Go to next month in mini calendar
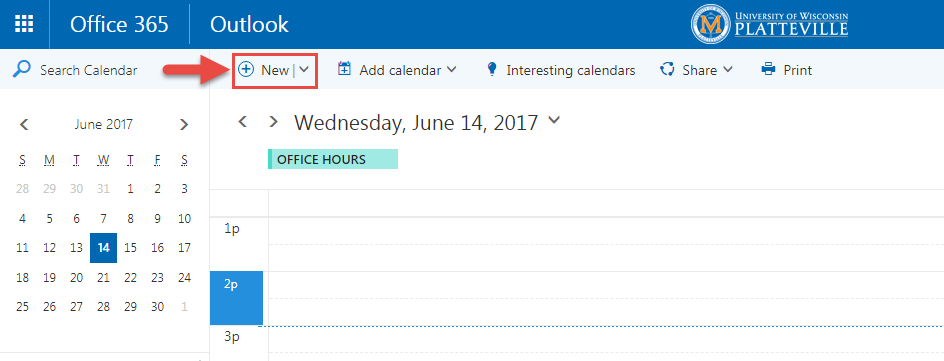 pyautogui.click(x=184, y=125)
